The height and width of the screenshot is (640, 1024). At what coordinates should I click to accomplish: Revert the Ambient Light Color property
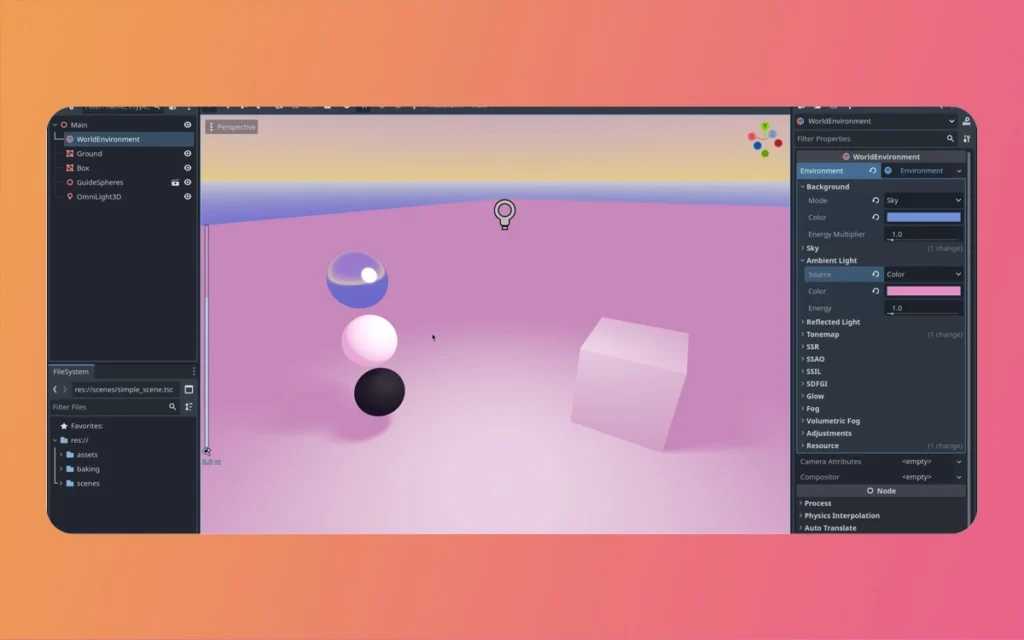tap(875, 291)
